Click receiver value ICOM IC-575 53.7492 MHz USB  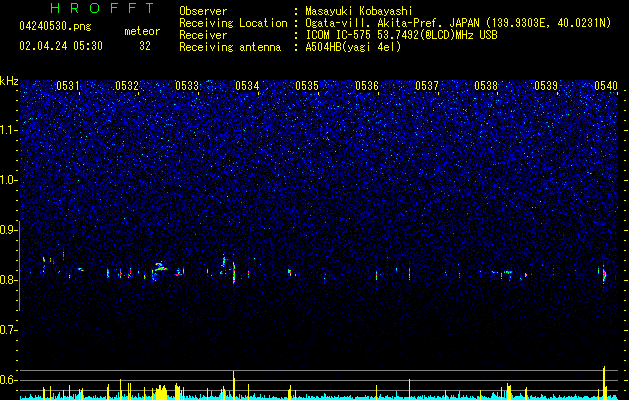click(401, 35)
